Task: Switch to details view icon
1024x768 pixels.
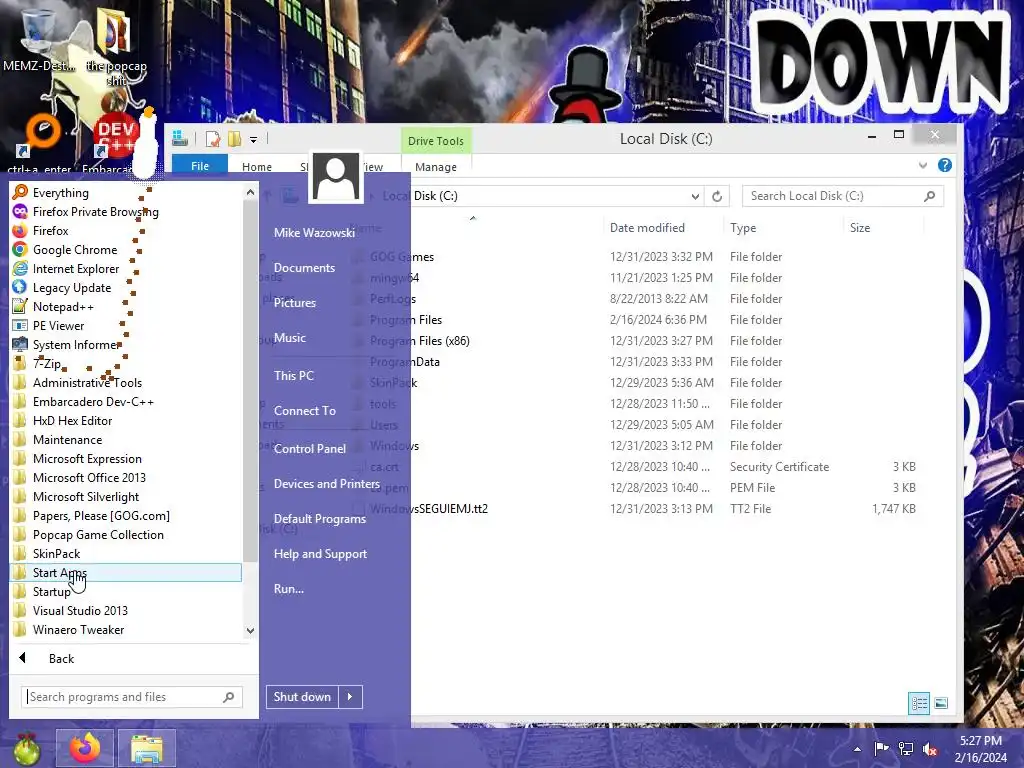Action: (x=919, y=703)
